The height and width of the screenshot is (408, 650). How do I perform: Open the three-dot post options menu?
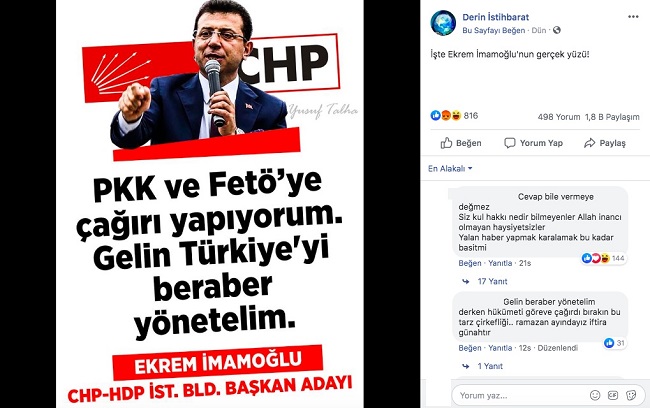pyautogui.click(x=633, y=17)
